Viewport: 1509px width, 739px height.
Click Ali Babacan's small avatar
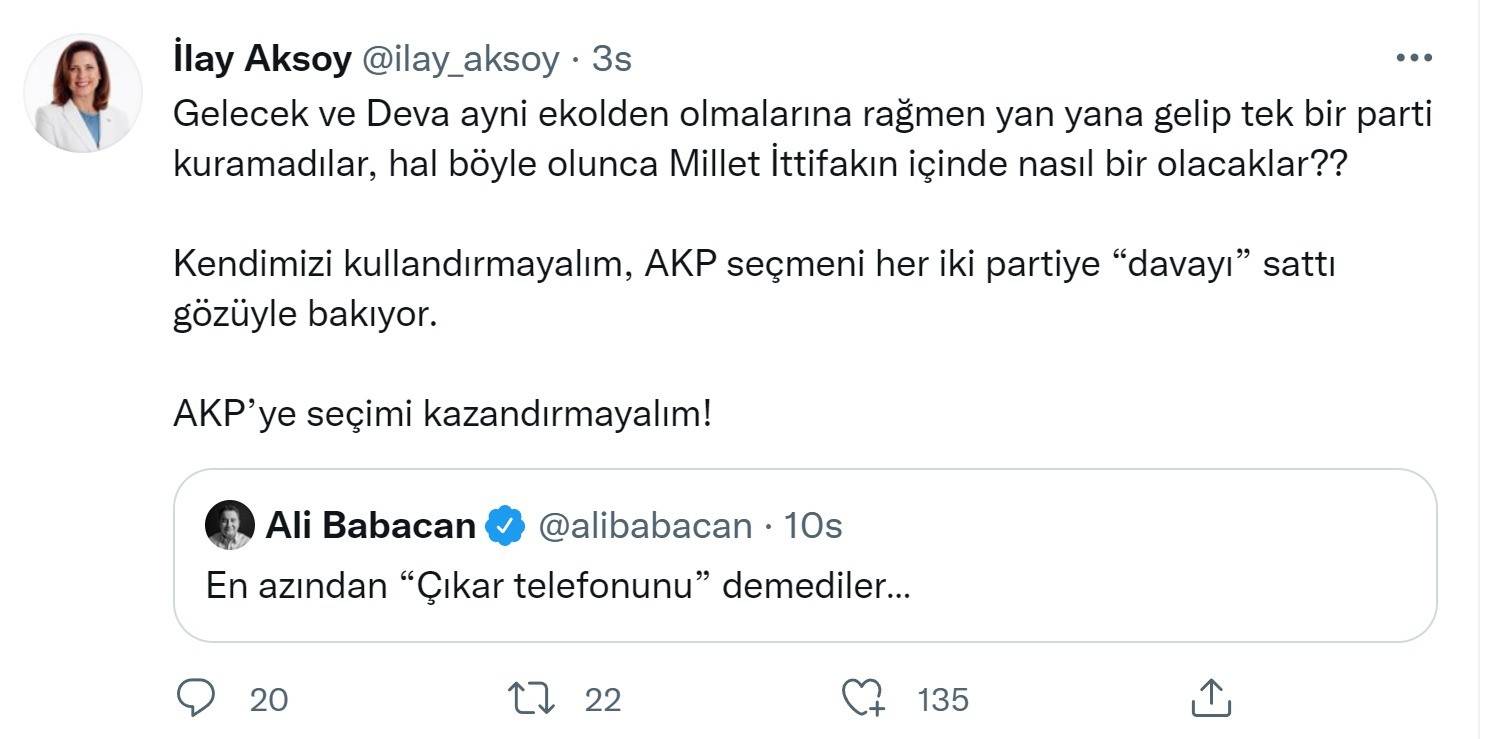[x=229, y=526]
